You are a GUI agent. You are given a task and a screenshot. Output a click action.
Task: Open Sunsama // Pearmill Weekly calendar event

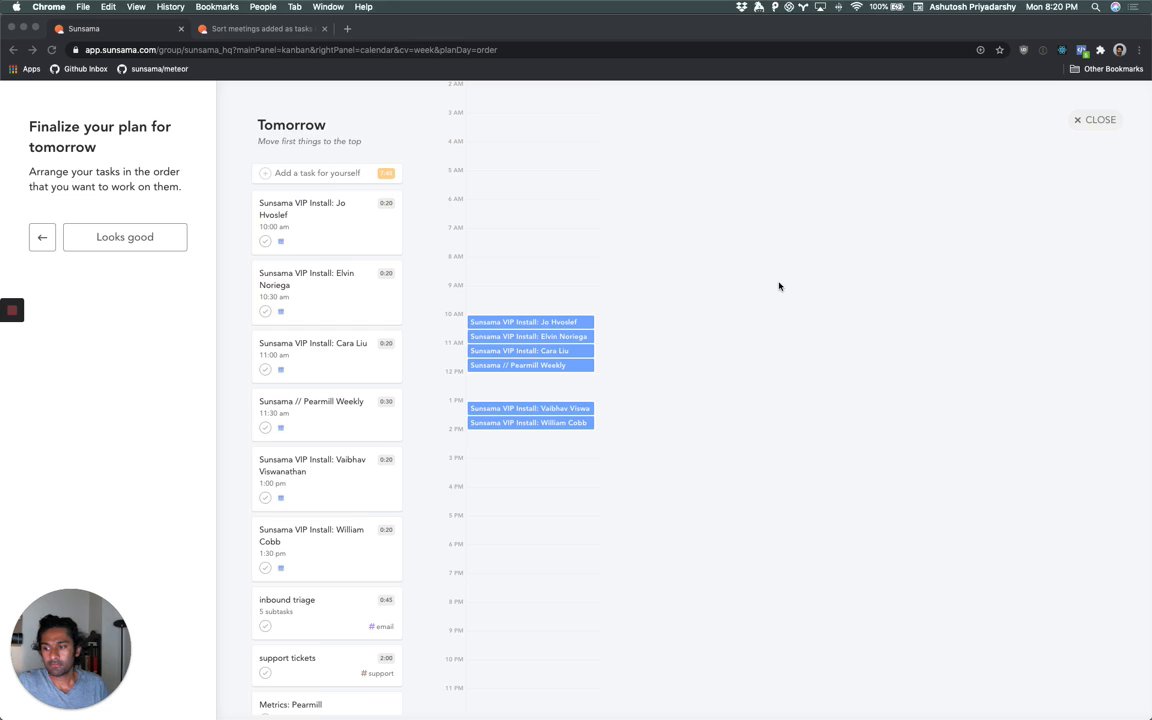tap(530, 365)
